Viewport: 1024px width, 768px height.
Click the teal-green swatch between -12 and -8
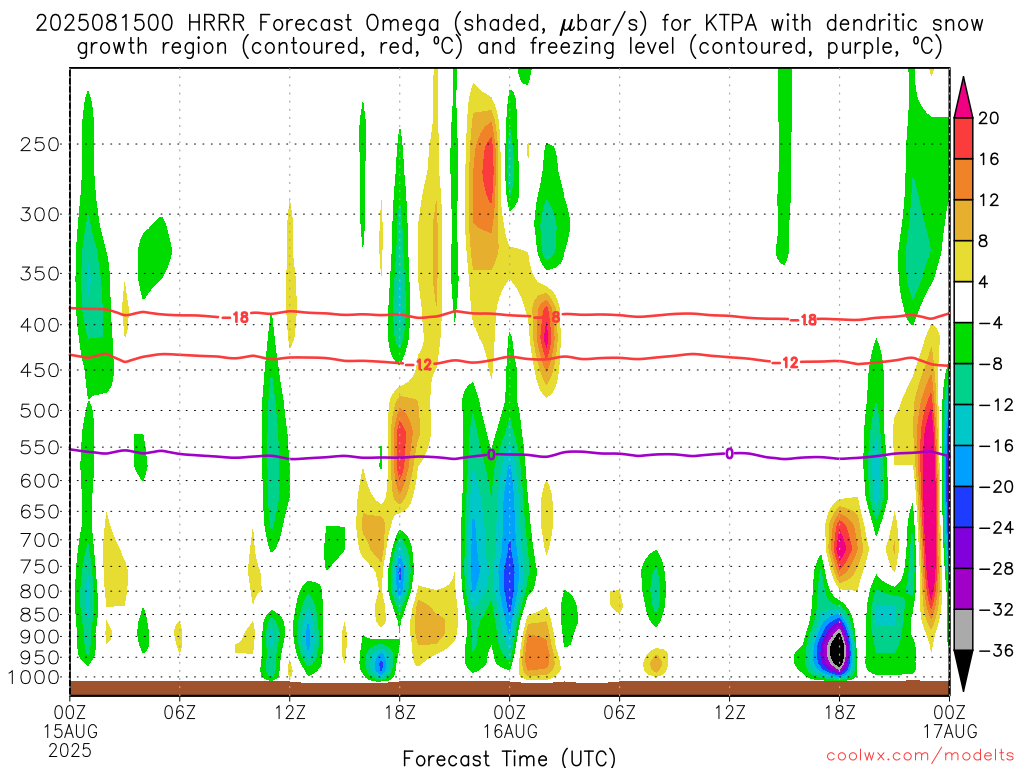(963, 384)
